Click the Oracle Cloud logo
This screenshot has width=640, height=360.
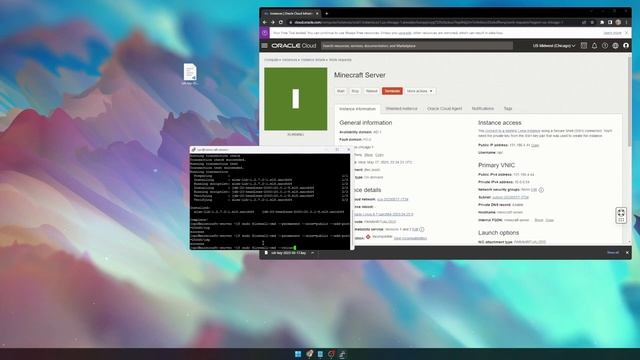[294, 46]
